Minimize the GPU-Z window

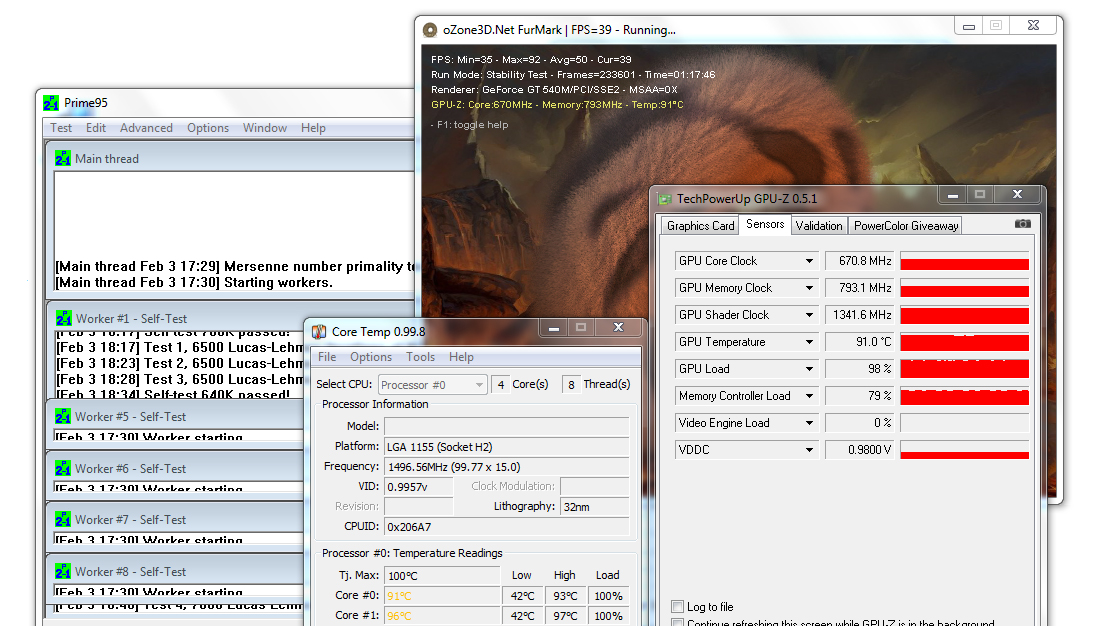[953, 195]
